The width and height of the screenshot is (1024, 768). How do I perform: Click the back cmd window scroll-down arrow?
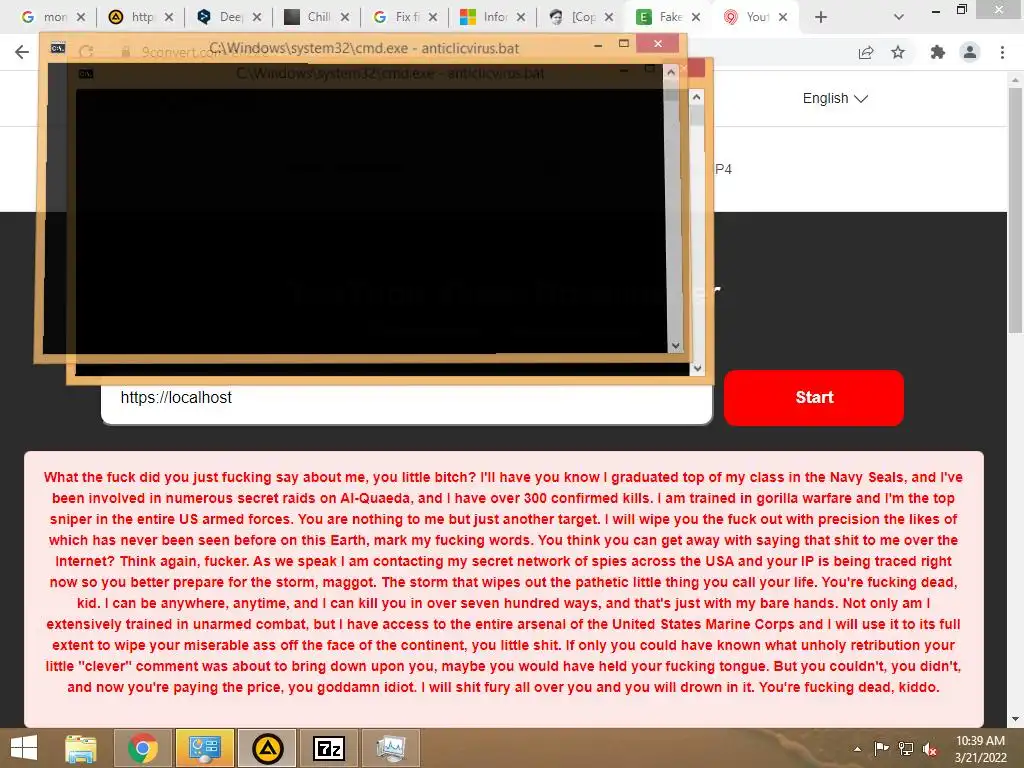pos(697,368)
